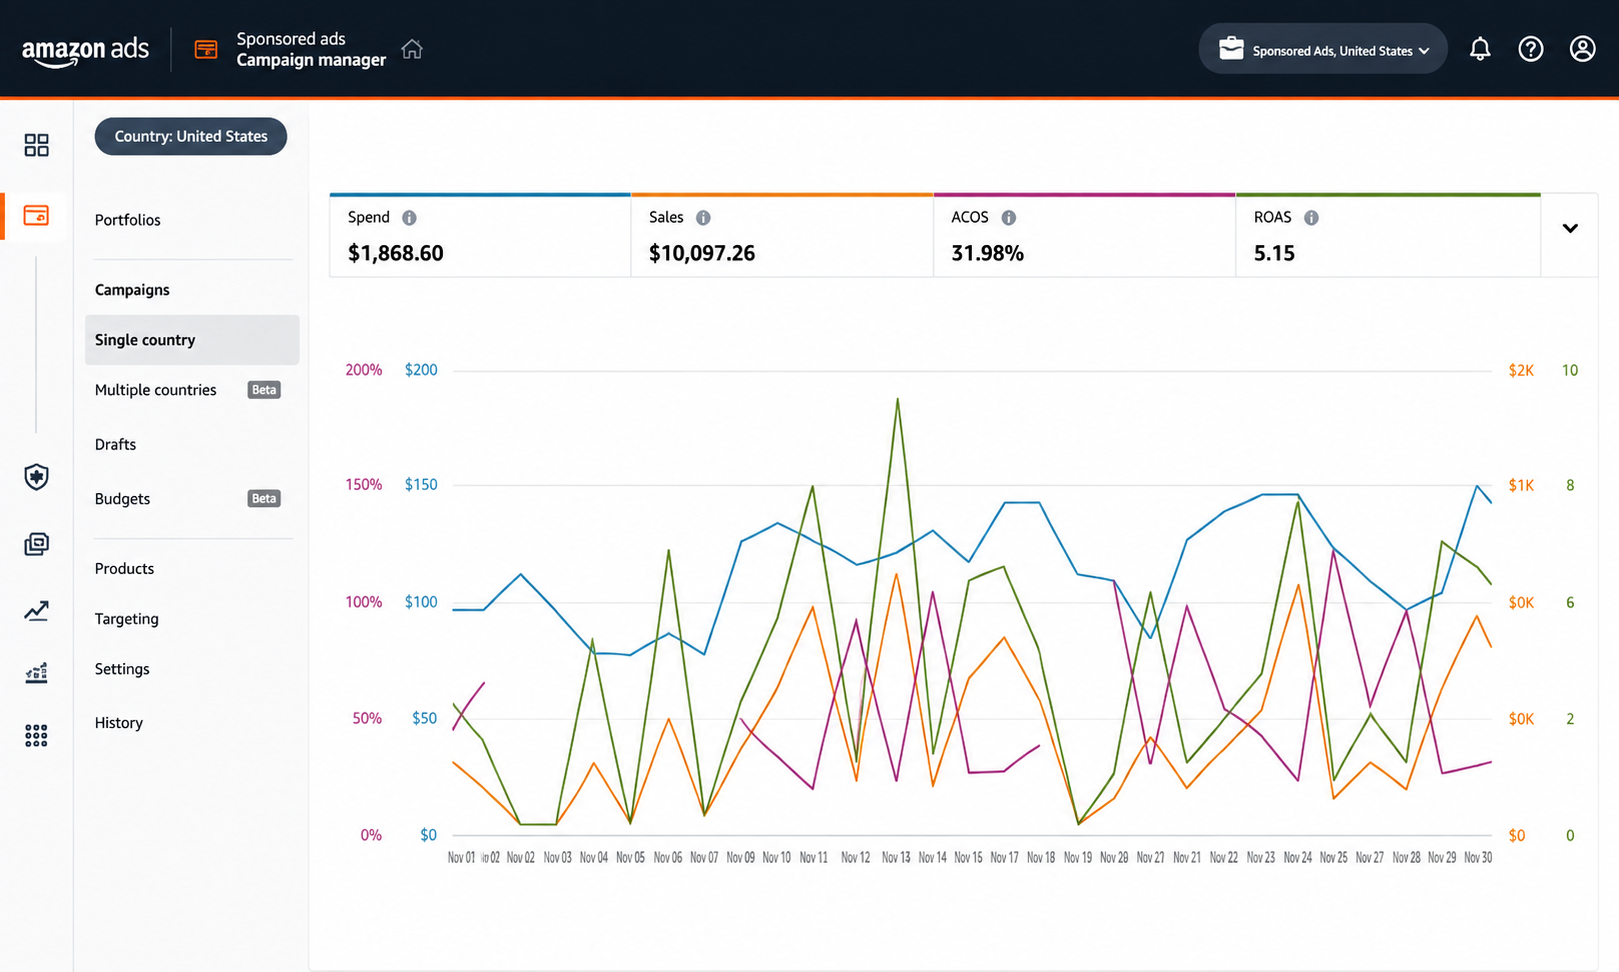Select Single country menu item

coord(192,340)
